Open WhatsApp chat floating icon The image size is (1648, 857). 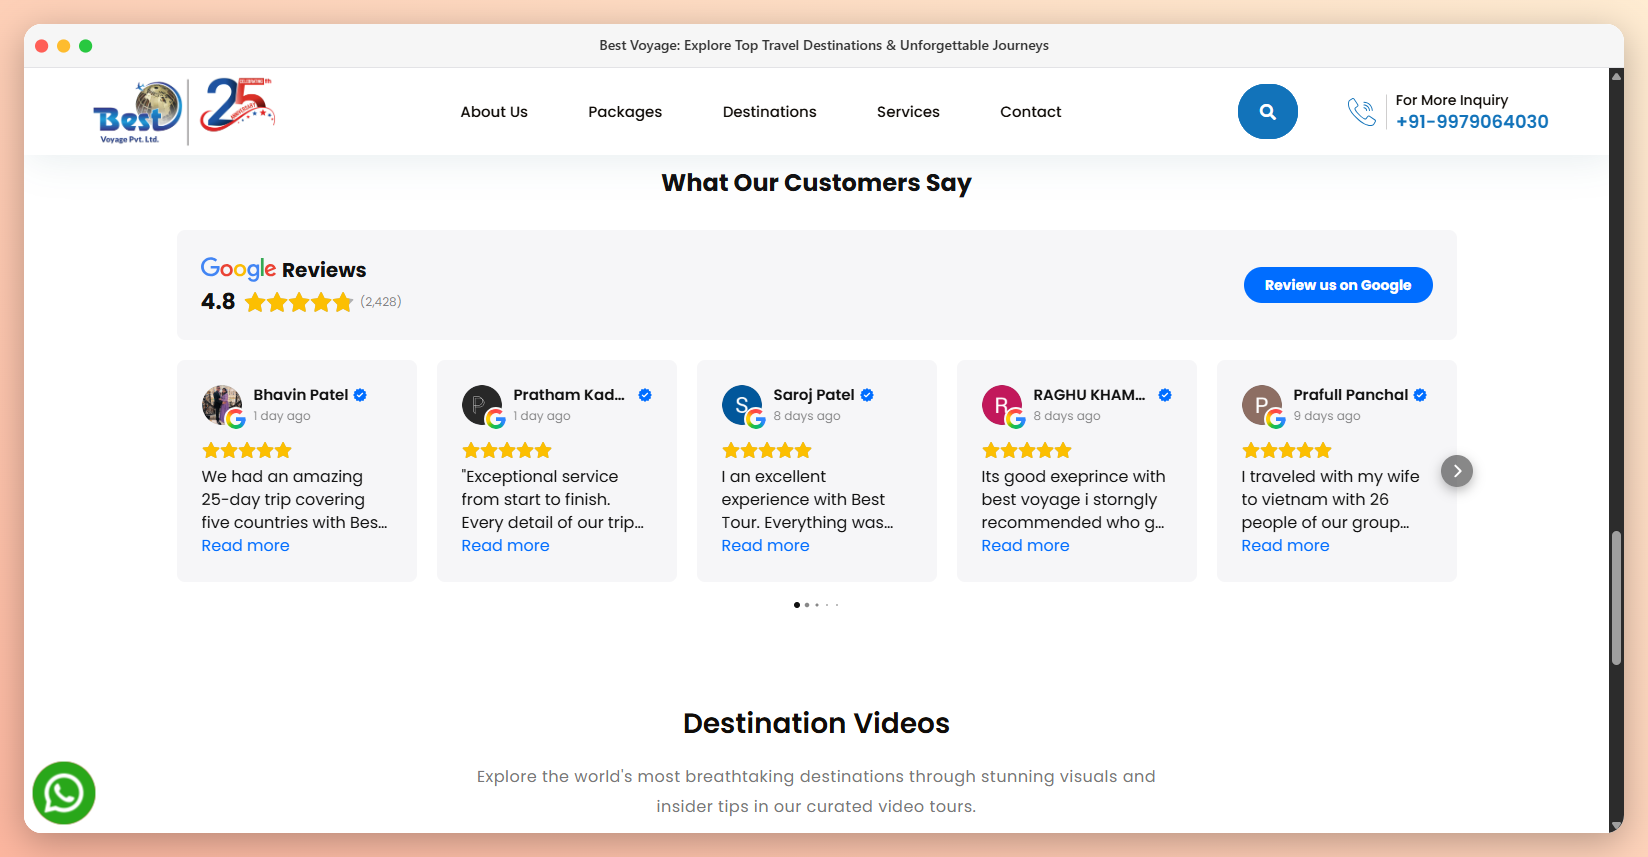[x=64, y=793]
